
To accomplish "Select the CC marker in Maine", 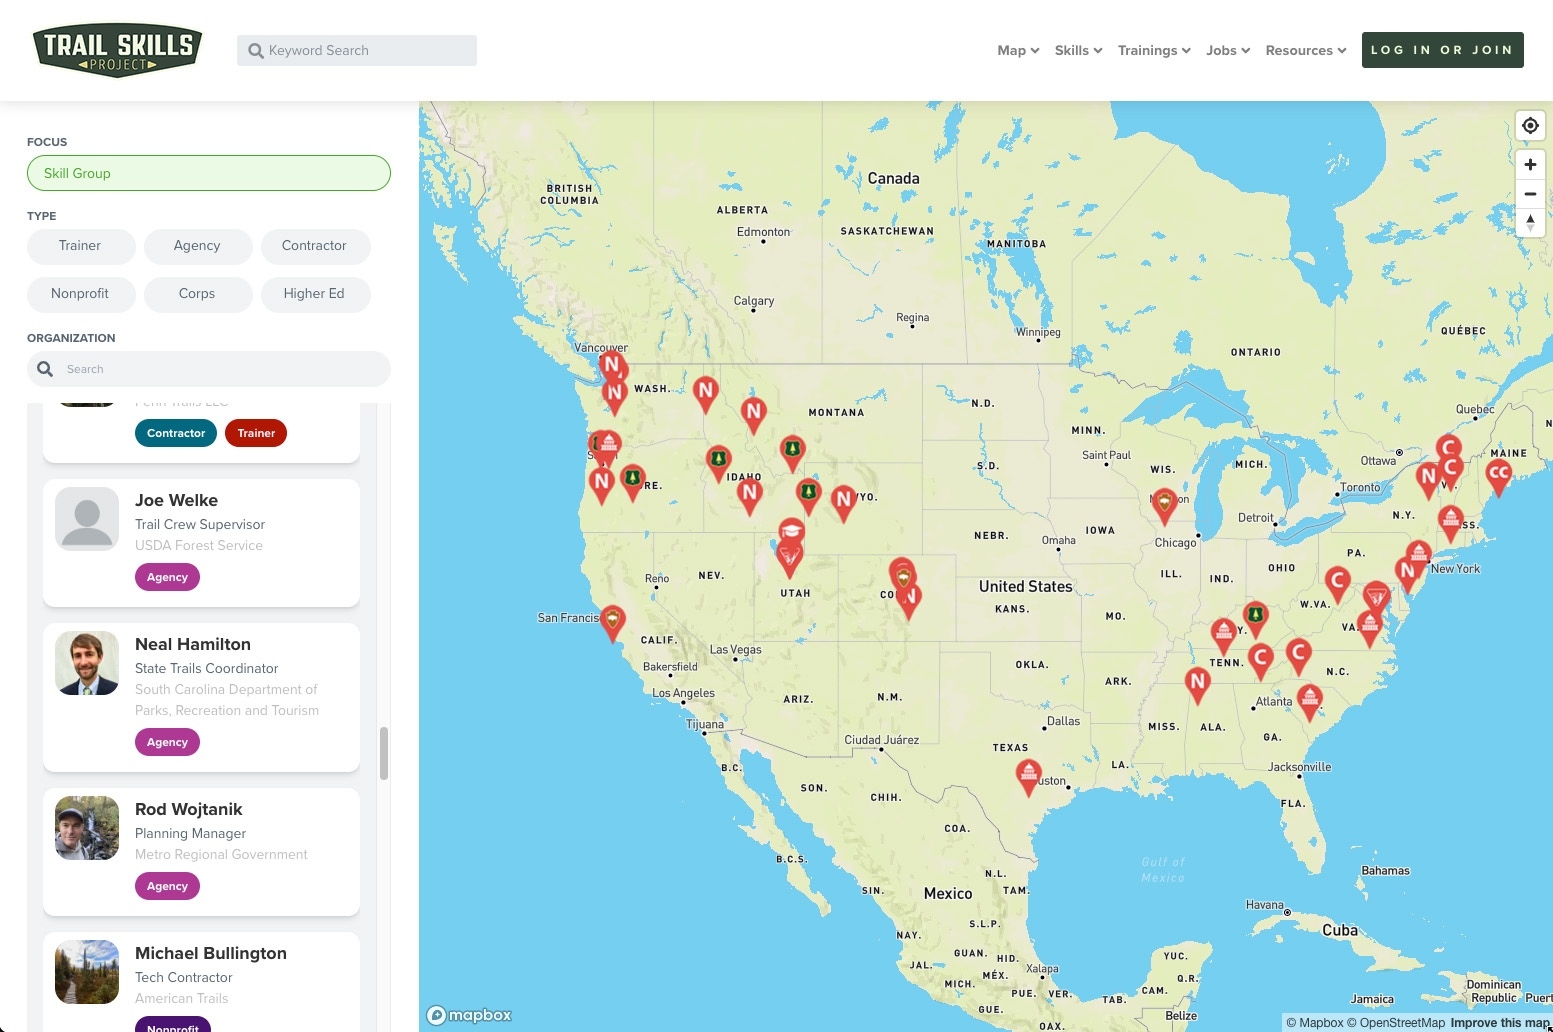I will 1498,476.
